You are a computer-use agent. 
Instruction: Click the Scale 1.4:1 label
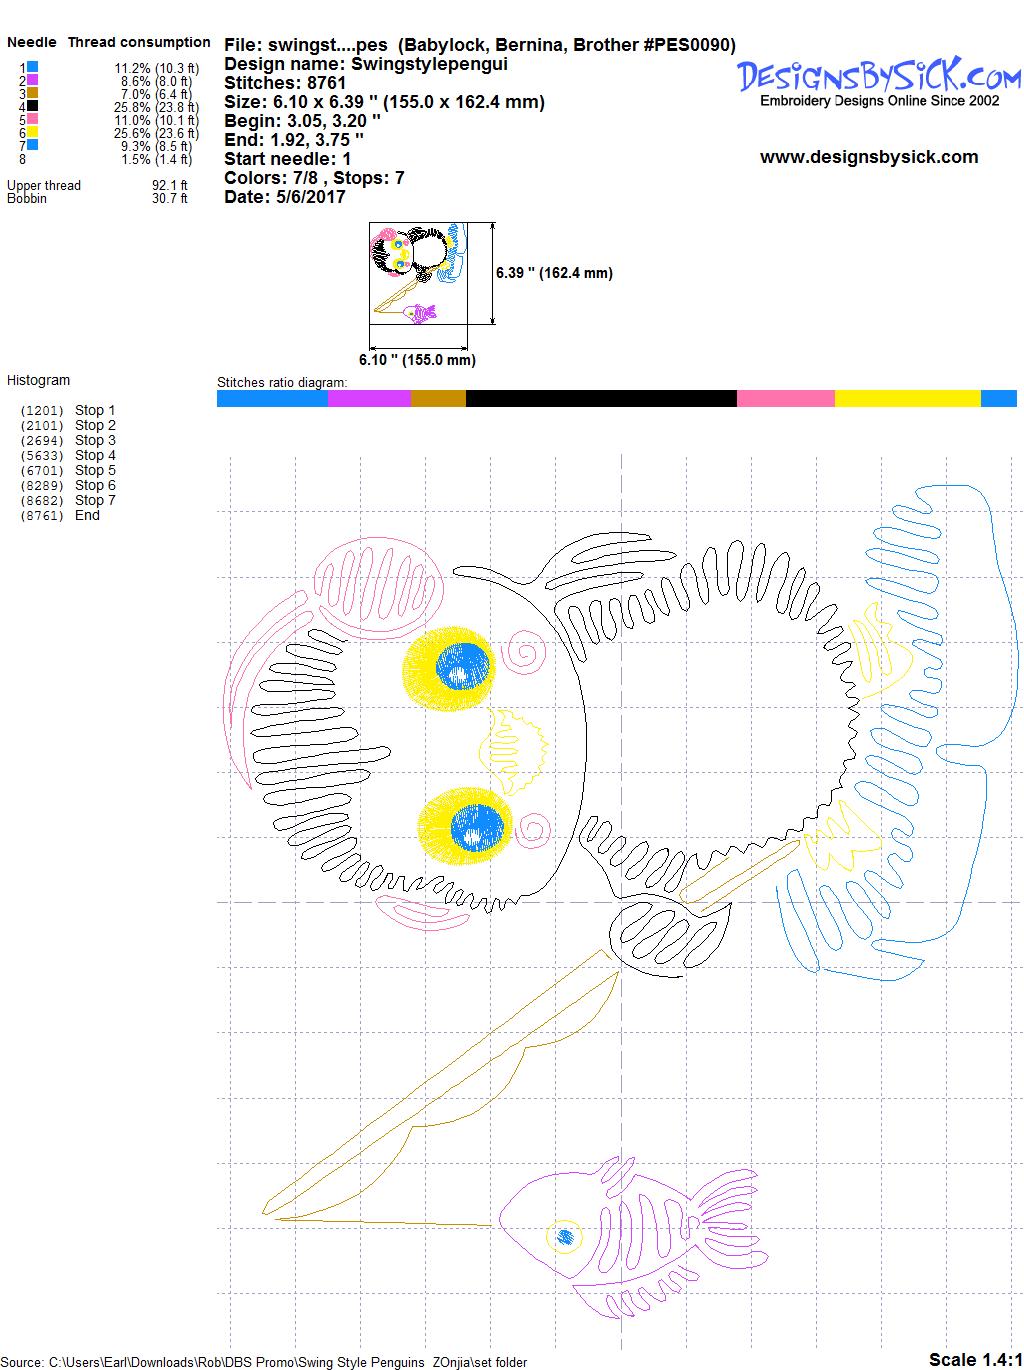(974, 1359)
